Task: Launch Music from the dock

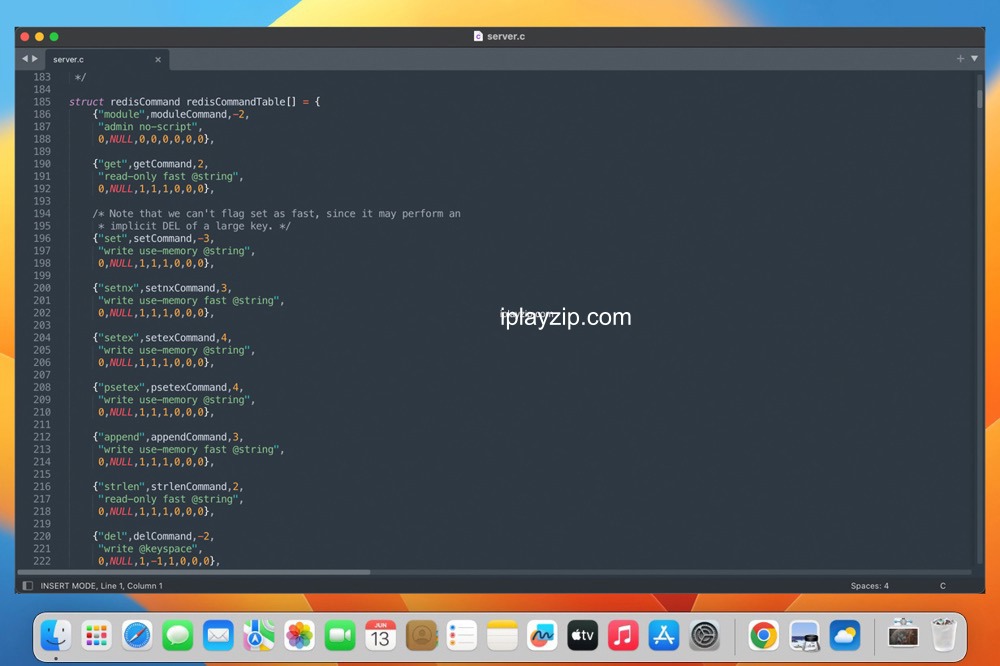Action: tap(623, 635)
